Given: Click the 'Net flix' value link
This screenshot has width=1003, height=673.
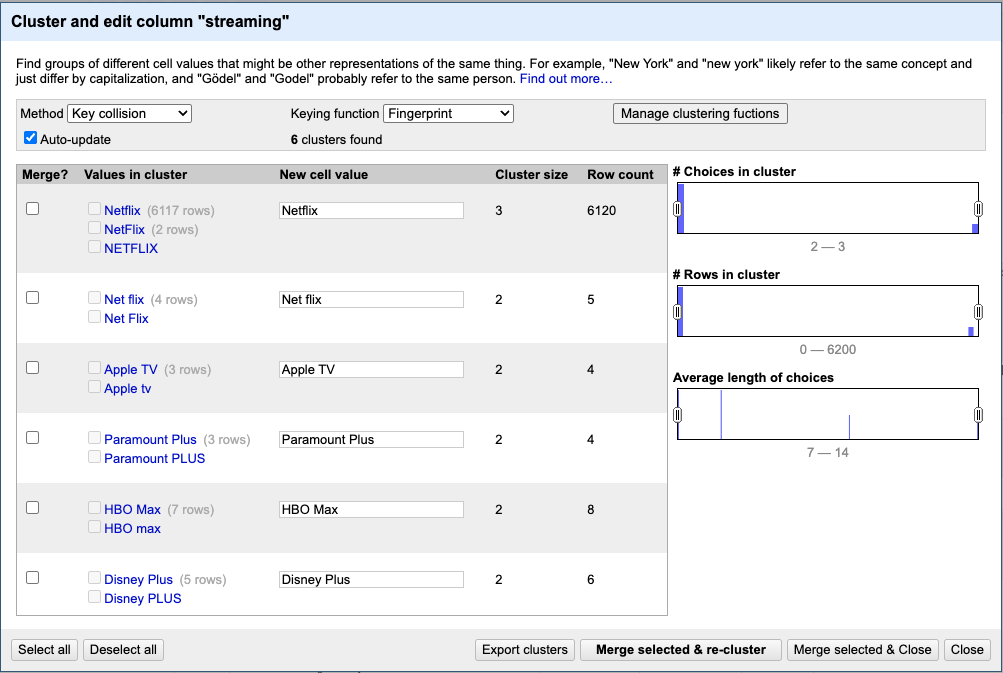Looking at the screenshot, I should pos(124,299).
